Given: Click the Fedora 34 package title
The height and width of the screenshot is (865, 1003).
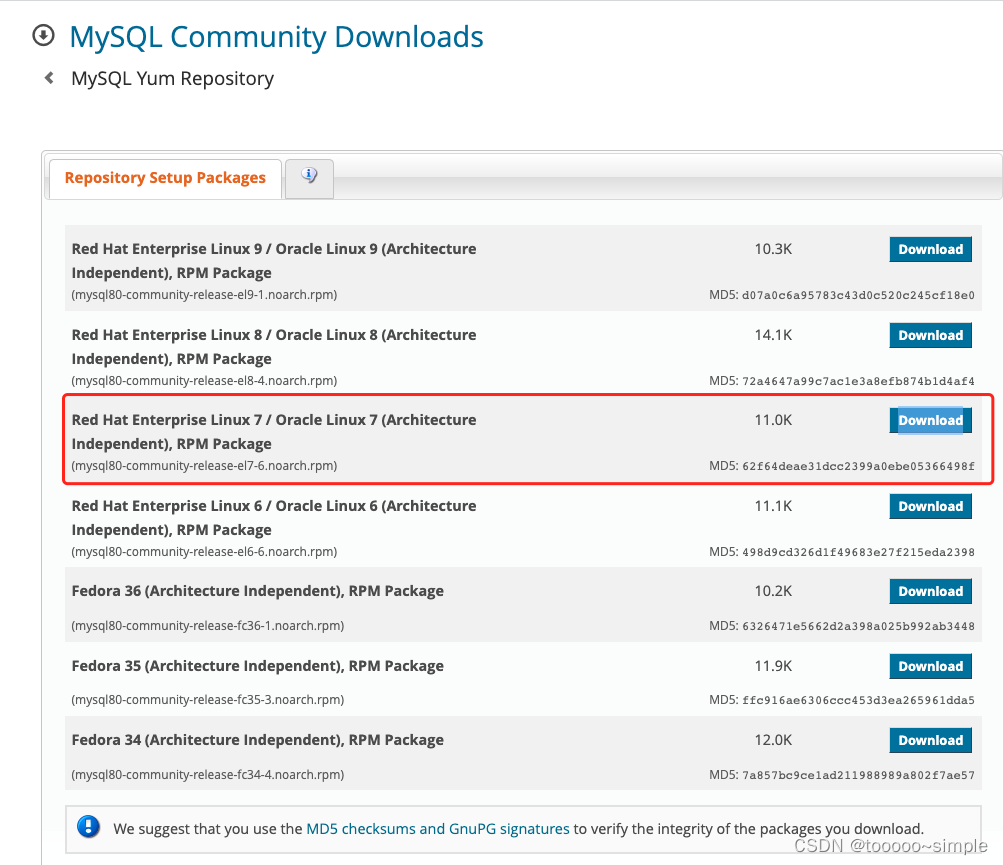Looking at the screenshot, I should pyautogui.click(x=258, y=740).
